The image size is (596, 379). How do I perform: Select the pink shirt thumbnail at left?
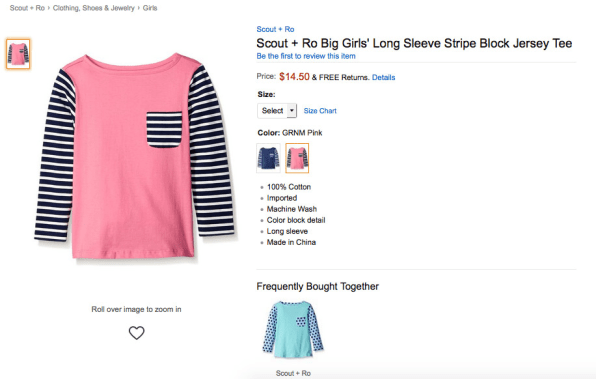pos(18,54)
